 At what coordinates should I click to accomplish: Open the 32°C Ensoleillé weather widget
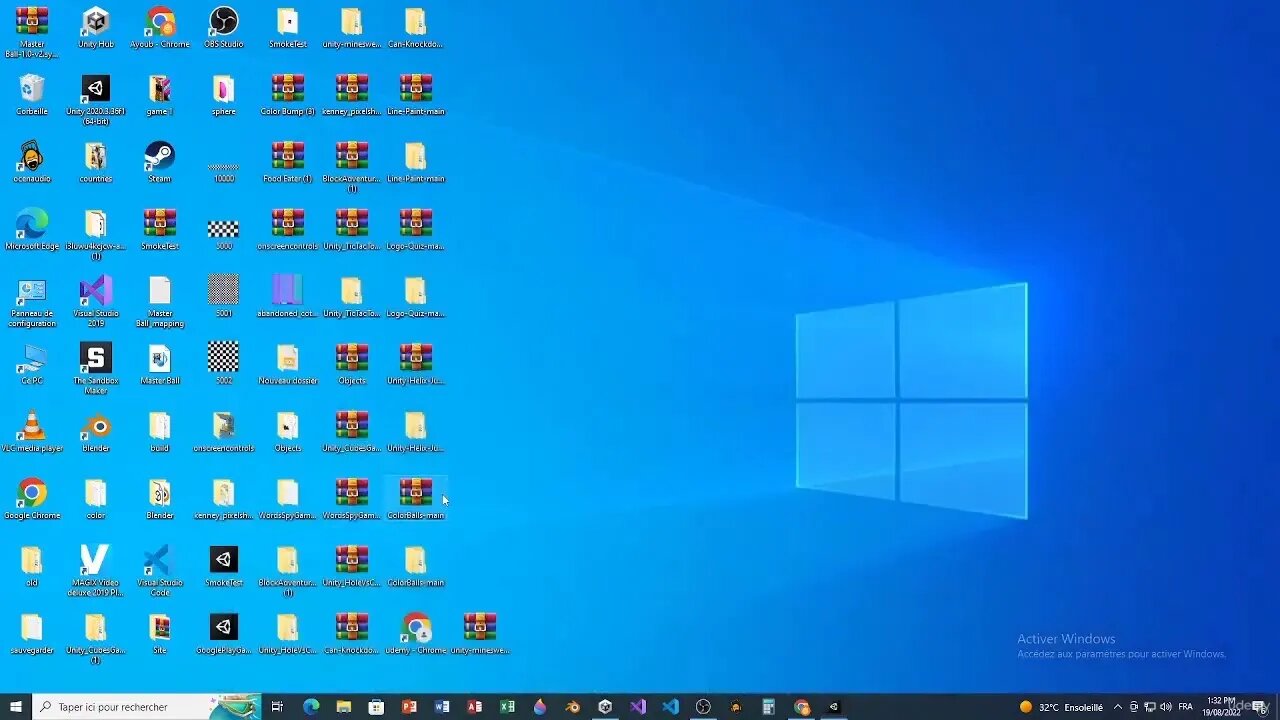(1061, 707)
